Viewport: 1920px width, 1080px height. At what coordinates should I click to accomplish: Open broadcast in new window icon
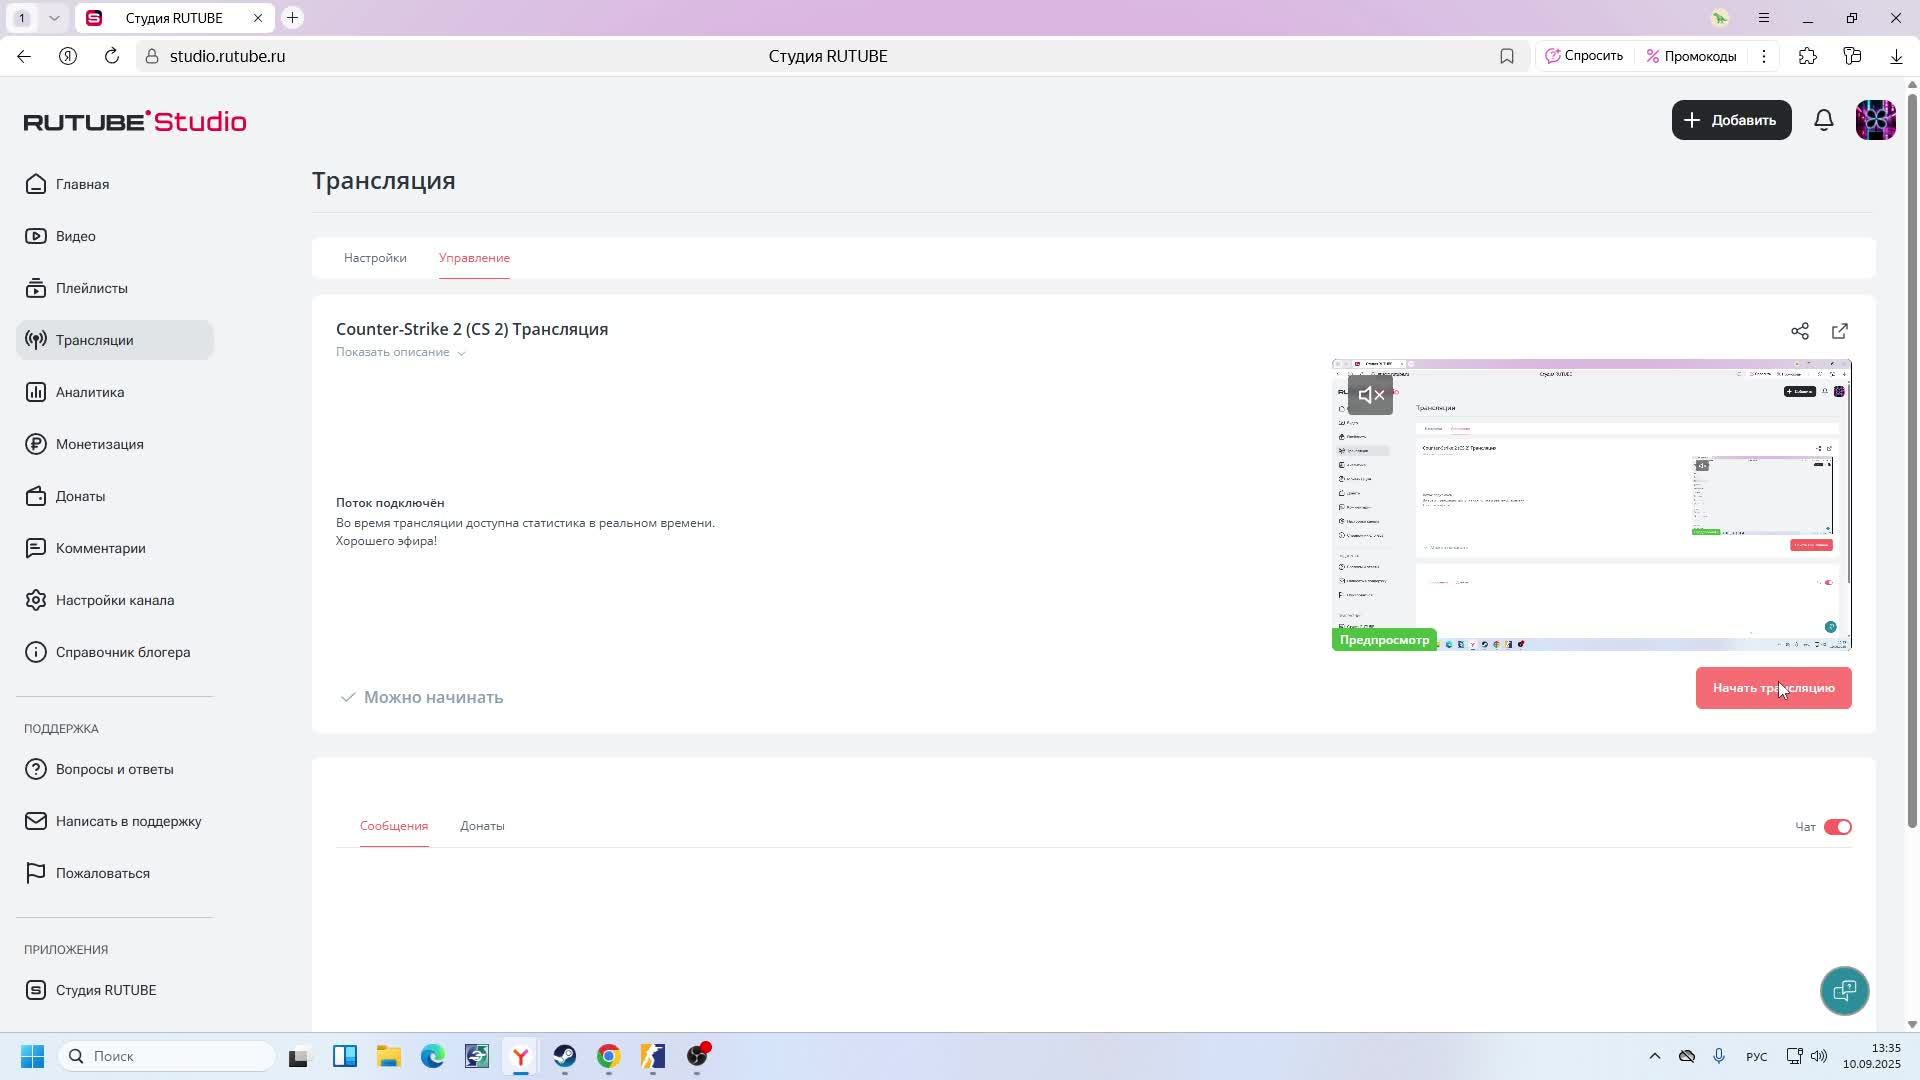(1839, 331)
